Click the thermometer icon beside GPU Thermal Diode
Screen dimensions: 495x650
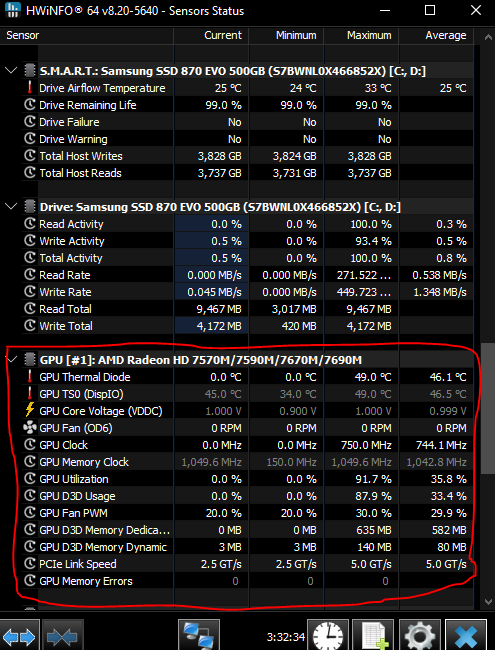click(30, 376)
